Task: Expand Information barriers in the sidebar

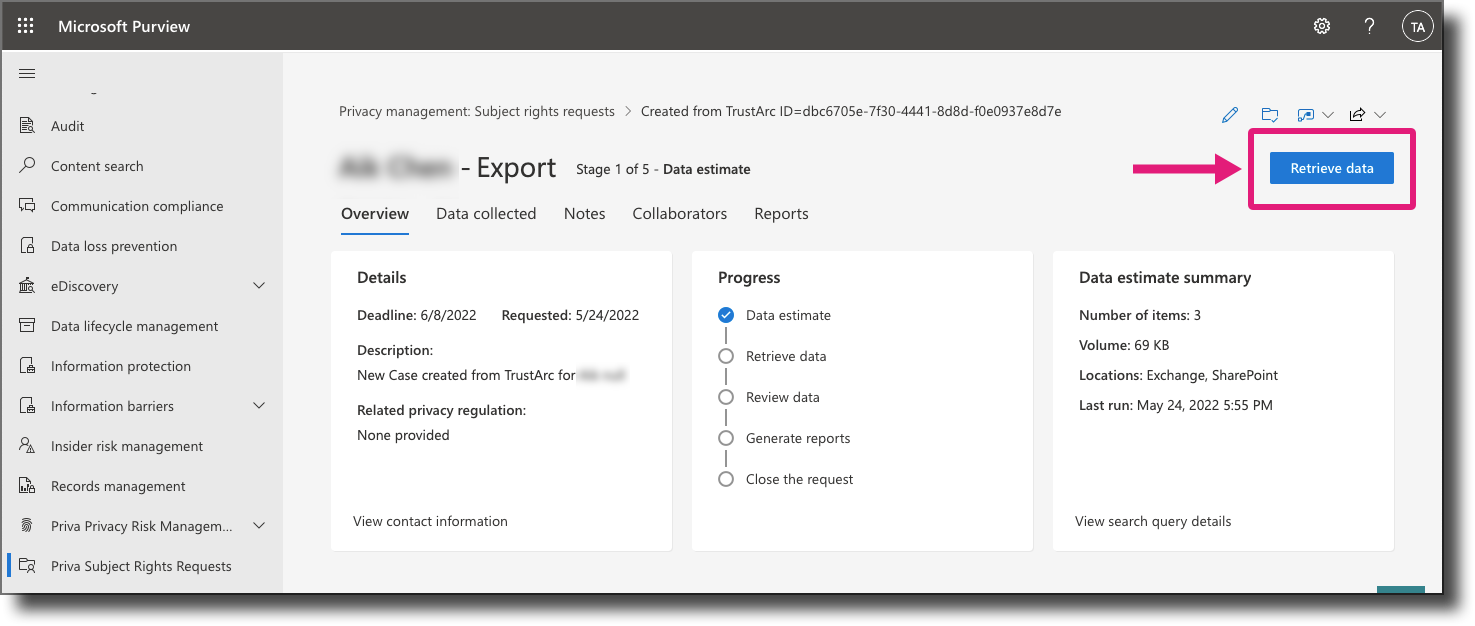Action: click(x=258, y=405)
